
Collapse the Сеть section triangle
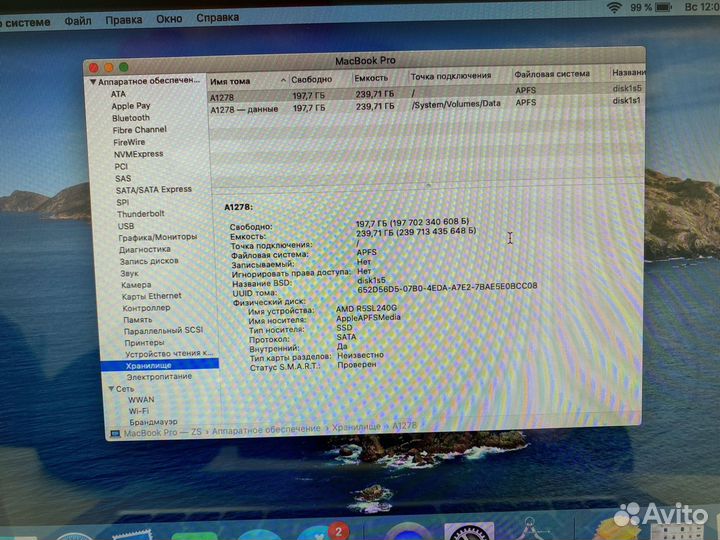pyautogui.click(x=111, y=388)
